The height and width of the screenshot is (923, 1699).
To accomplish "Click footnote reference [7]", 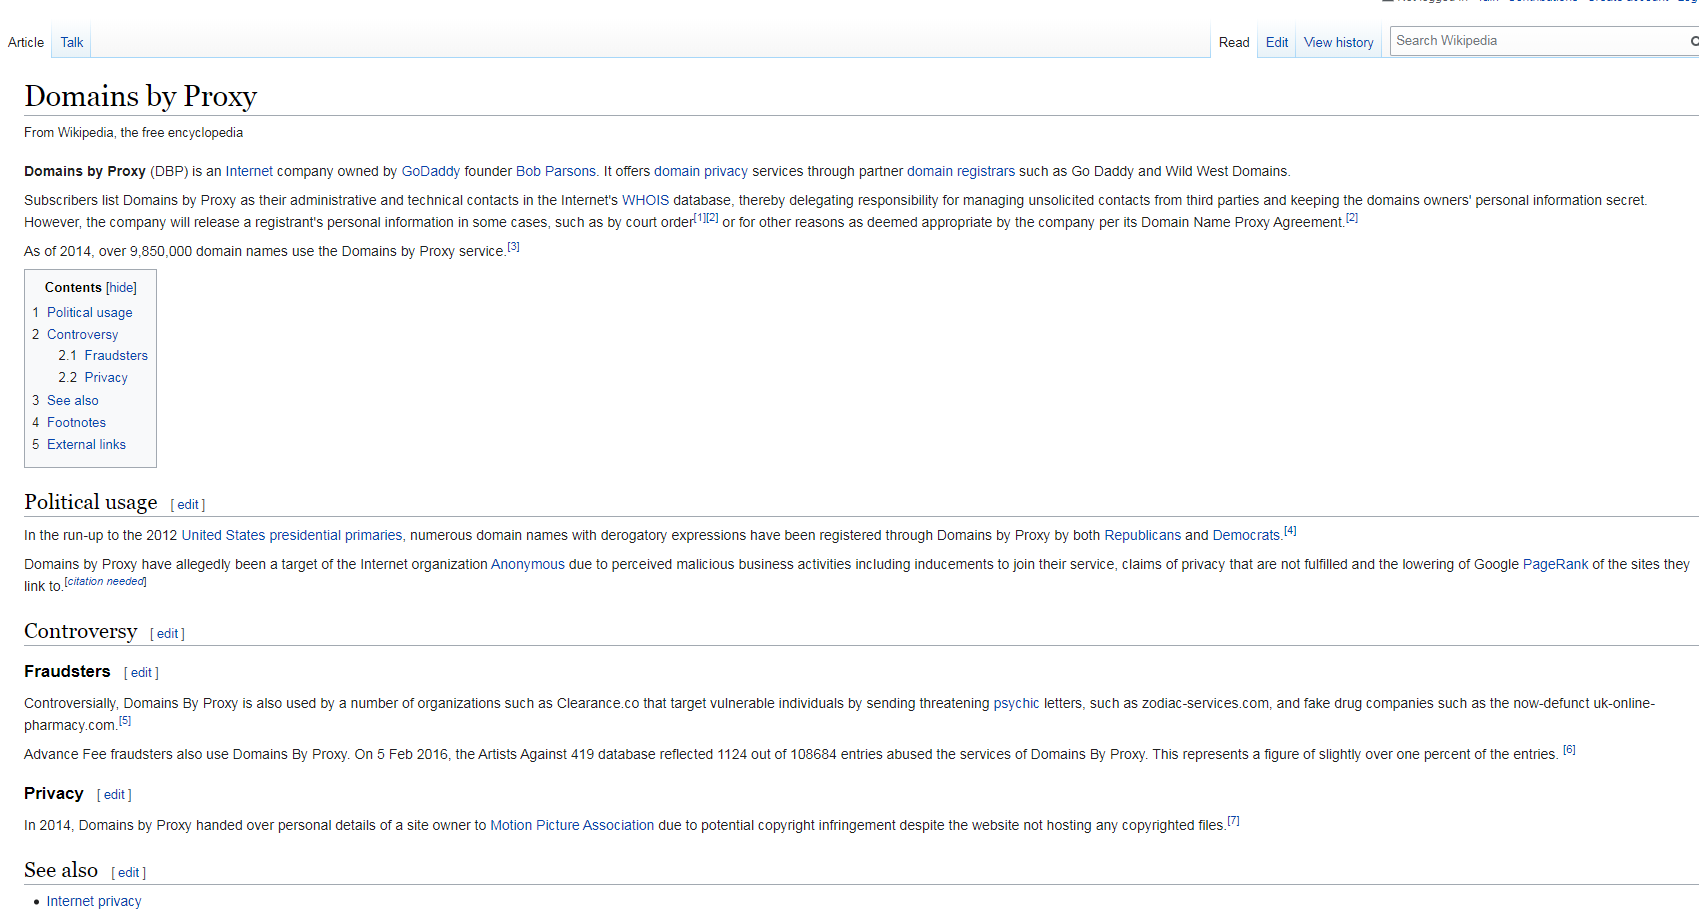I will (1233, 821).
